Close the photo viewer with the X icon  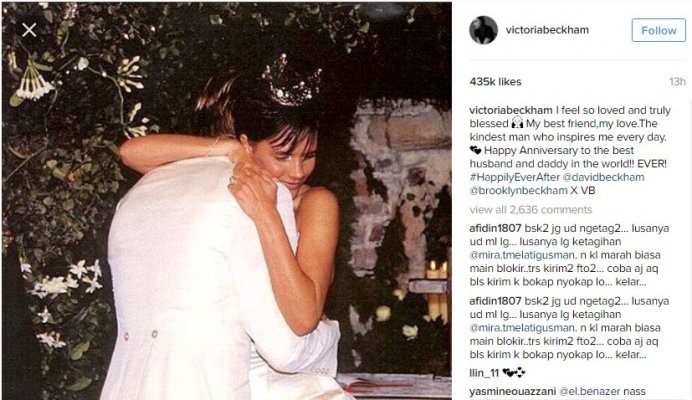point(29,30)
